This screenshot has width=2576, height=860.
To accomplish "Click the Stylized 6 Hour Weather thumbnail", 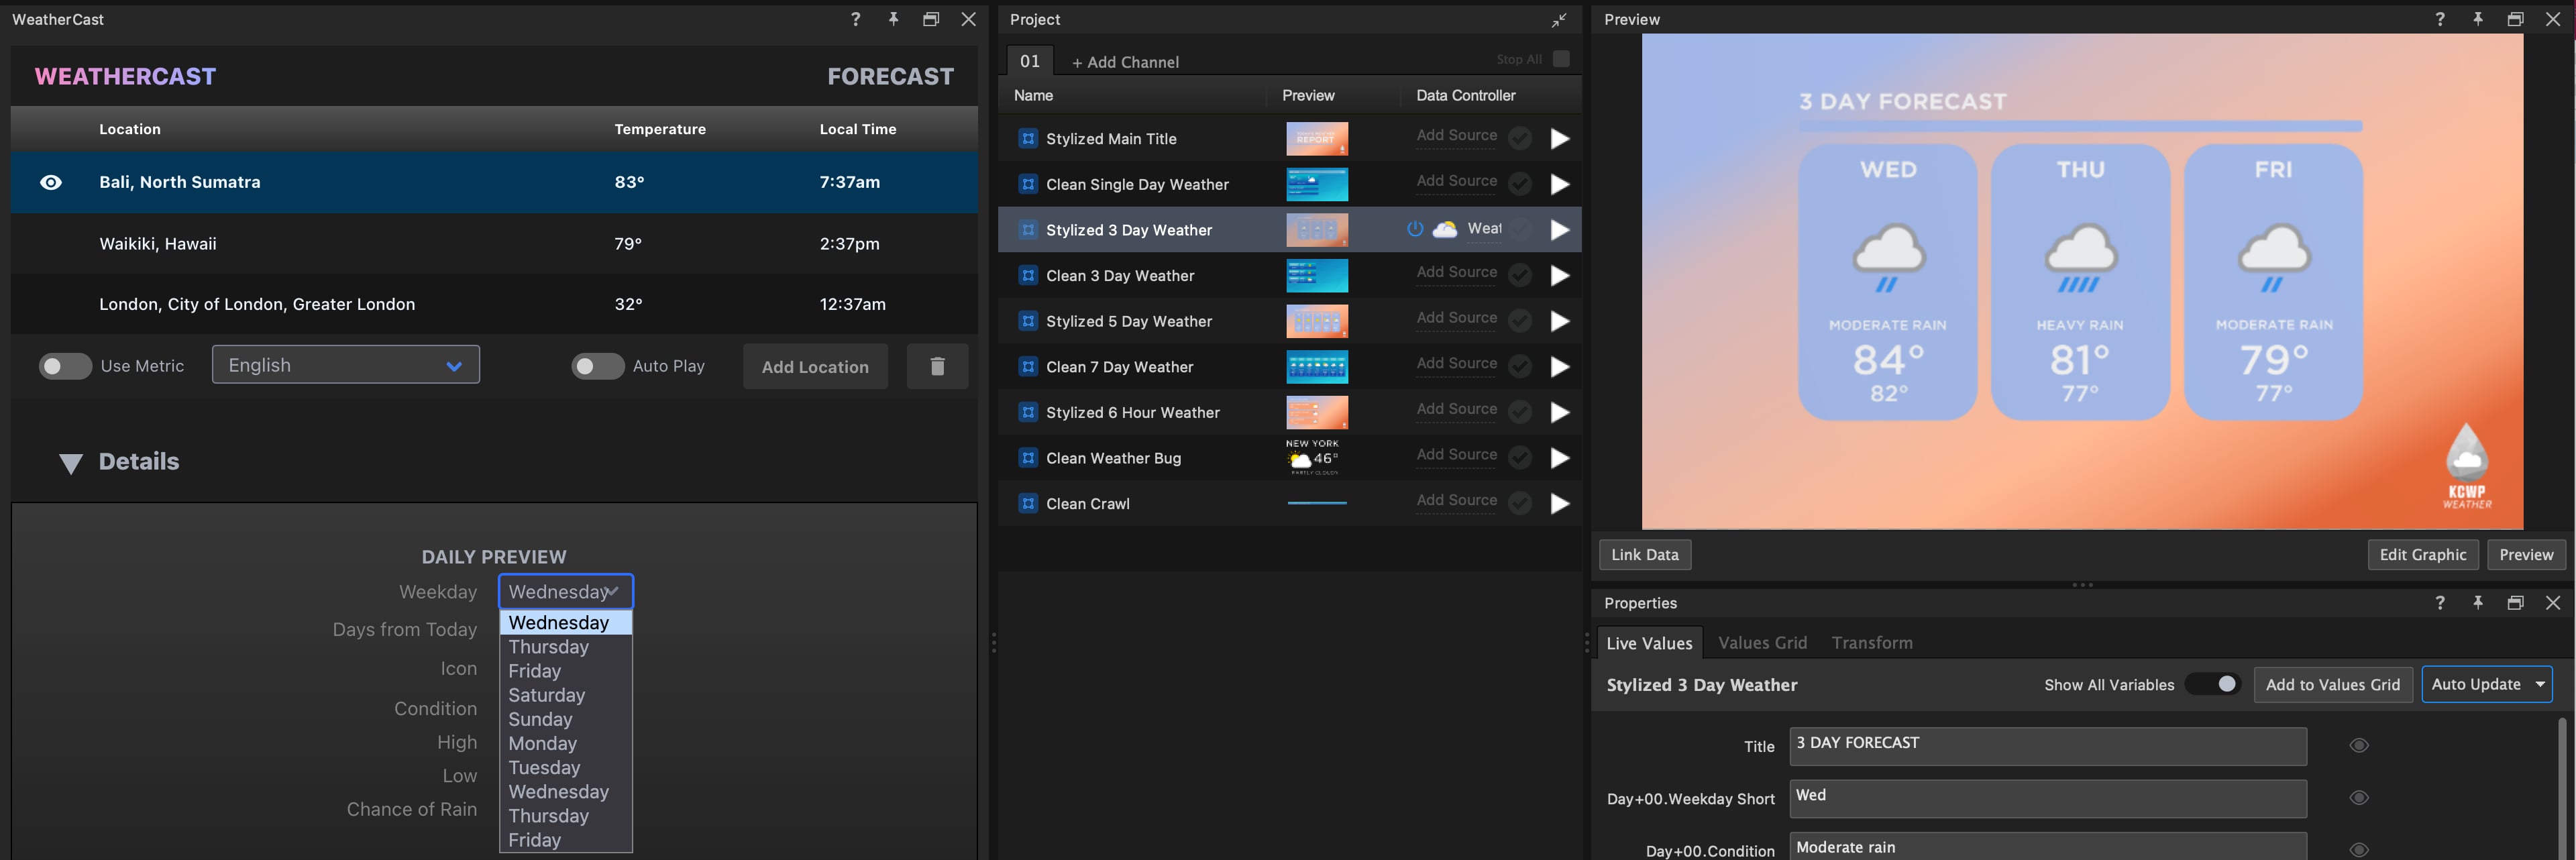I will coord(1316,412).
